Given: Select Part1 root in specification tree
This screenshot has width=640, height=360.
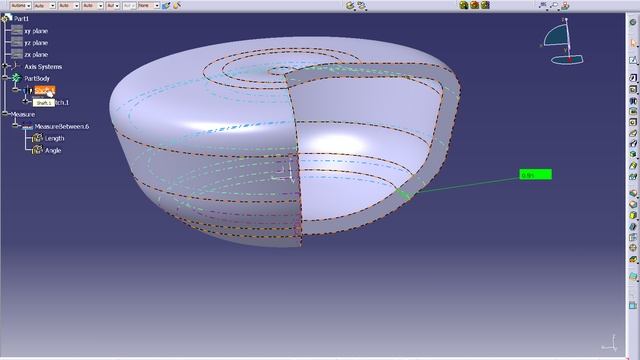Looking at the screenshot, I should coord(21,18).
